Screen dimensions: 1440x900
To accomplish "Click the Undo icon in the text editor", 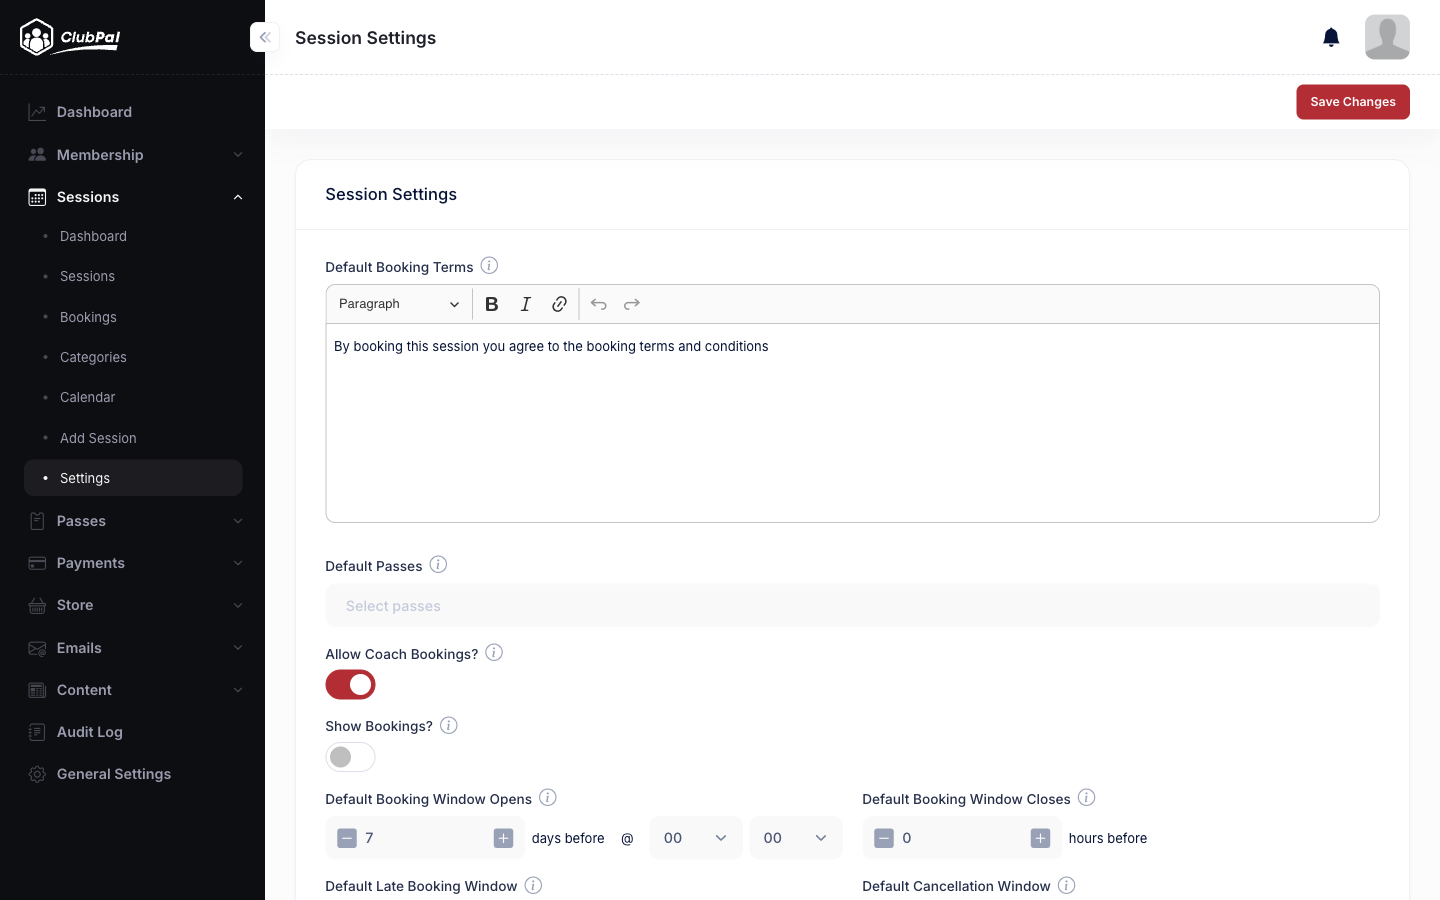I will point(598,304).
